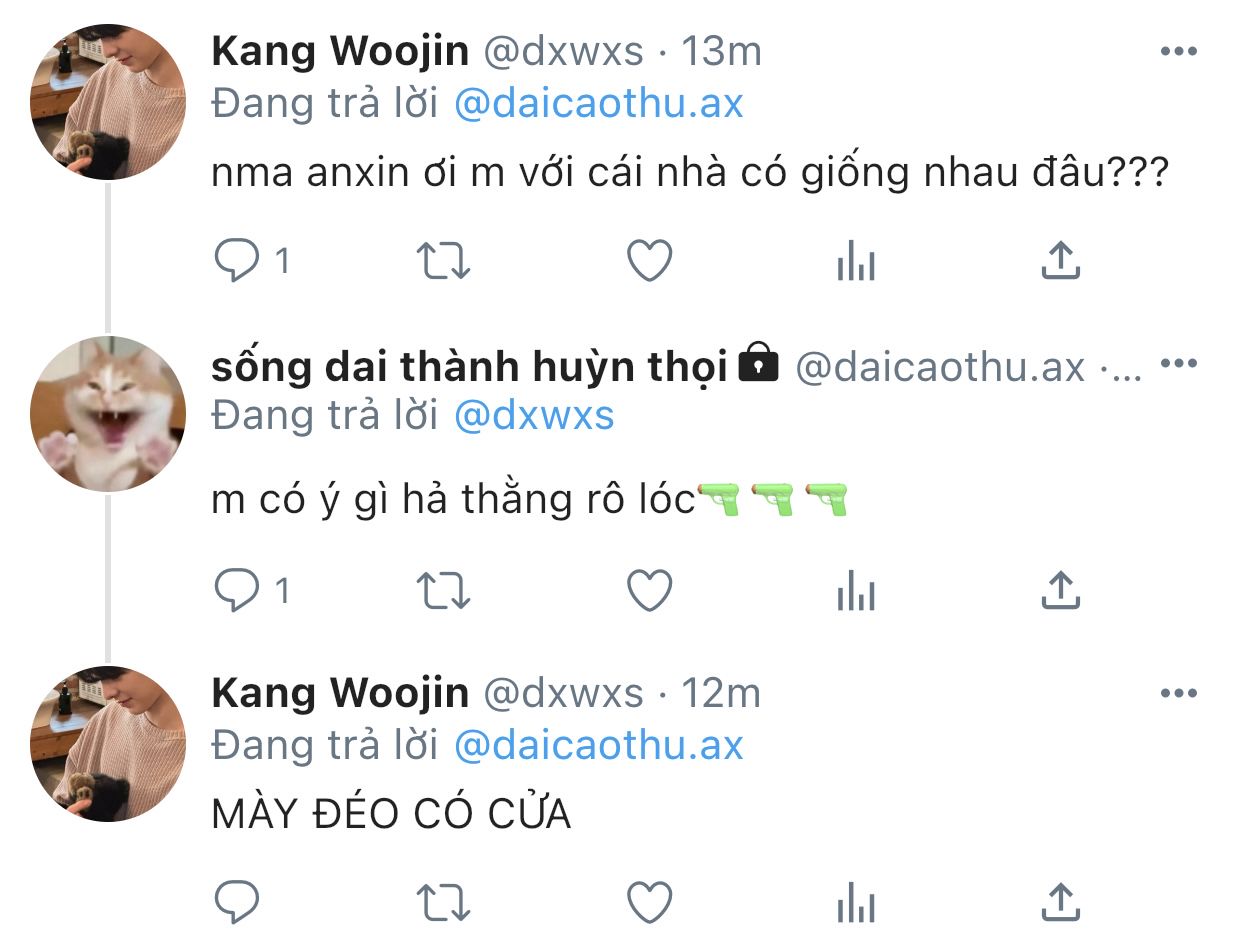Image resolution: width=1242 pixels, height=943 pixels.
Task: Share the middle tweet
Action: pyautogui.click(x=1060, y=590)
